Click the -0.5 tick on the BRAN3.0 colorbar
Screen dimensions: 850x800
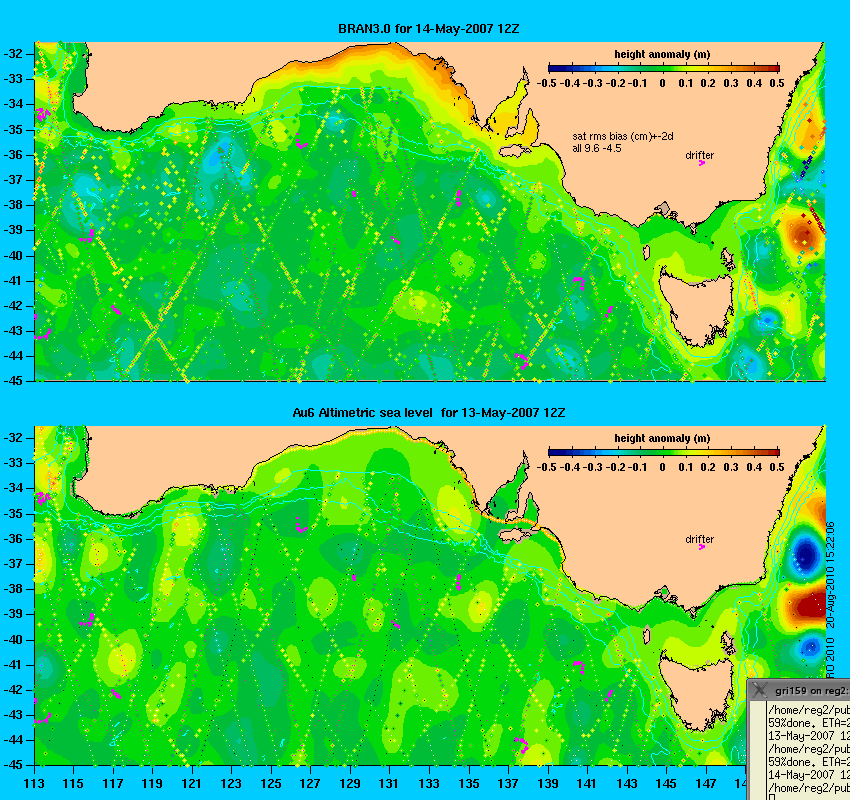click(x=546, y=83)
